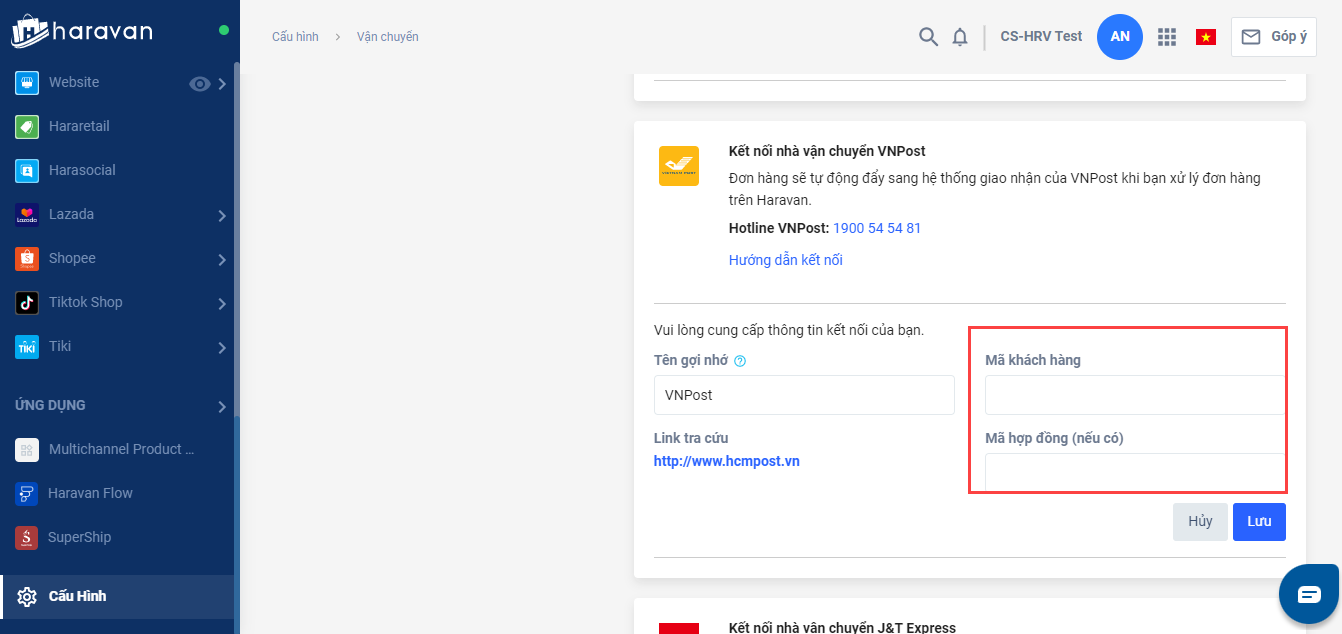Viewport: 1342px width, 634px height.
Task: Select the Haravan Flow menu label
Action: (90, 493)
